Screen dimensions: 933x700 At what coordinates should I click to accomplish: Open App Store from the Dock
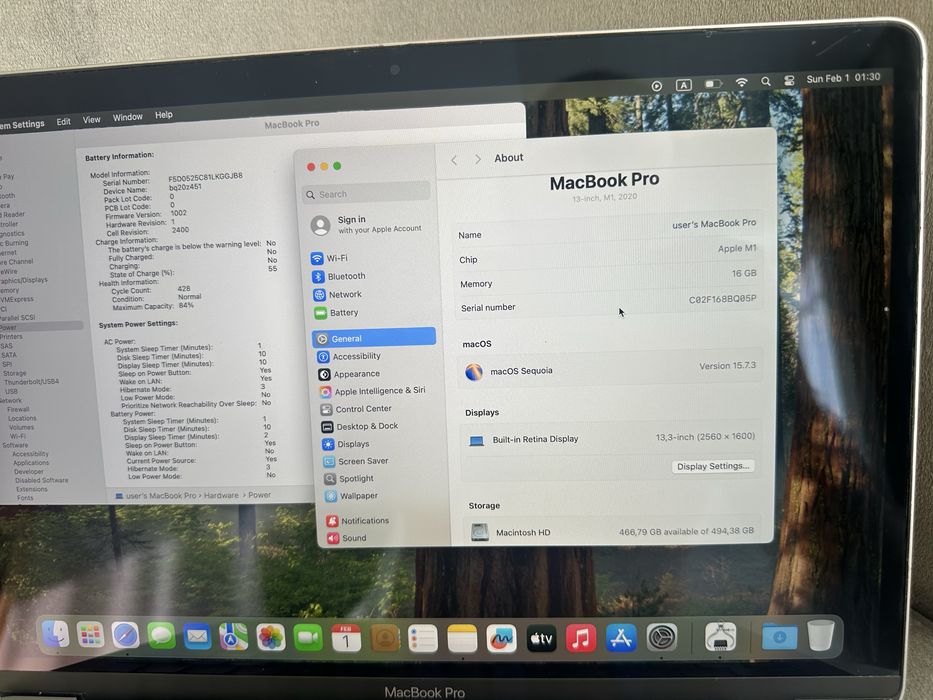point(621,638)
